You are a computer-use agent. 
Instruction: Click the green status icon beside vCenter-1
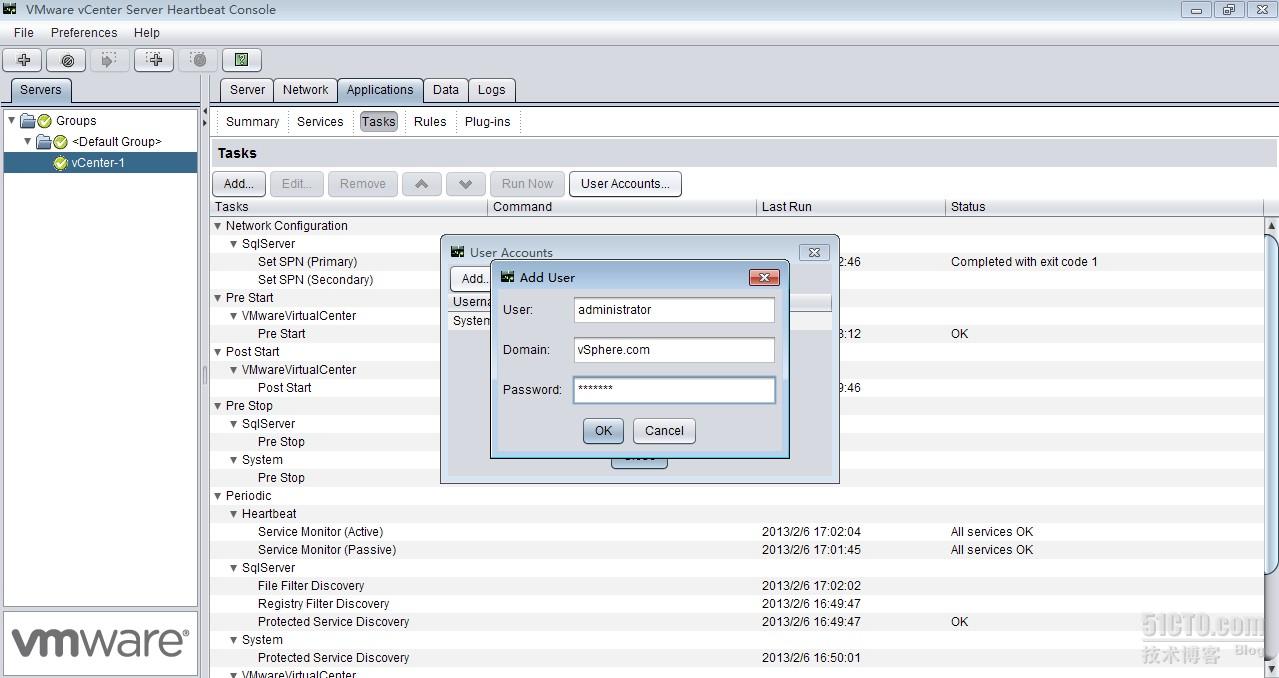pyautogui.click(x=61, y=163)
